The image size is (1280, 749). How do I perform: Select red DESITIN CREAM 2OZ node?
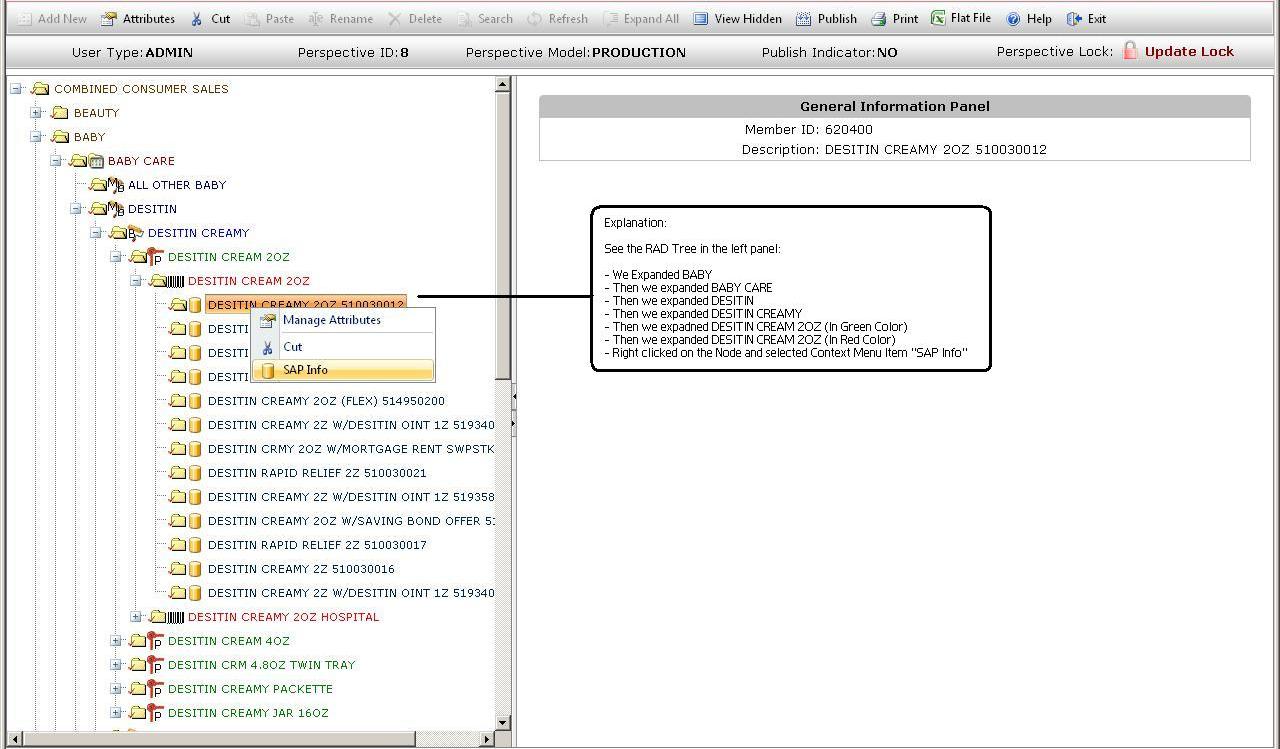coord(249,281)
